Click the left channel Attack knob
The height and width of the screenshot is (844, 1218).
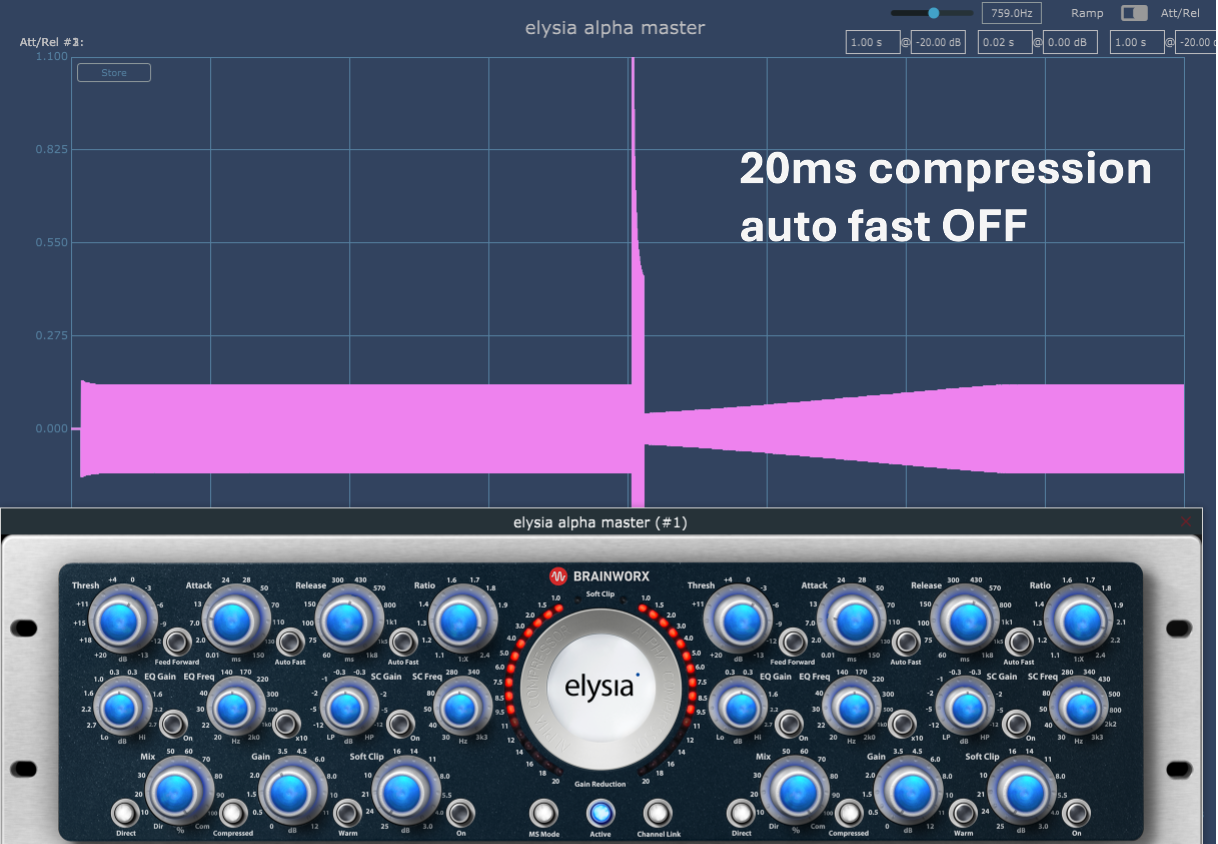point(232,620)
